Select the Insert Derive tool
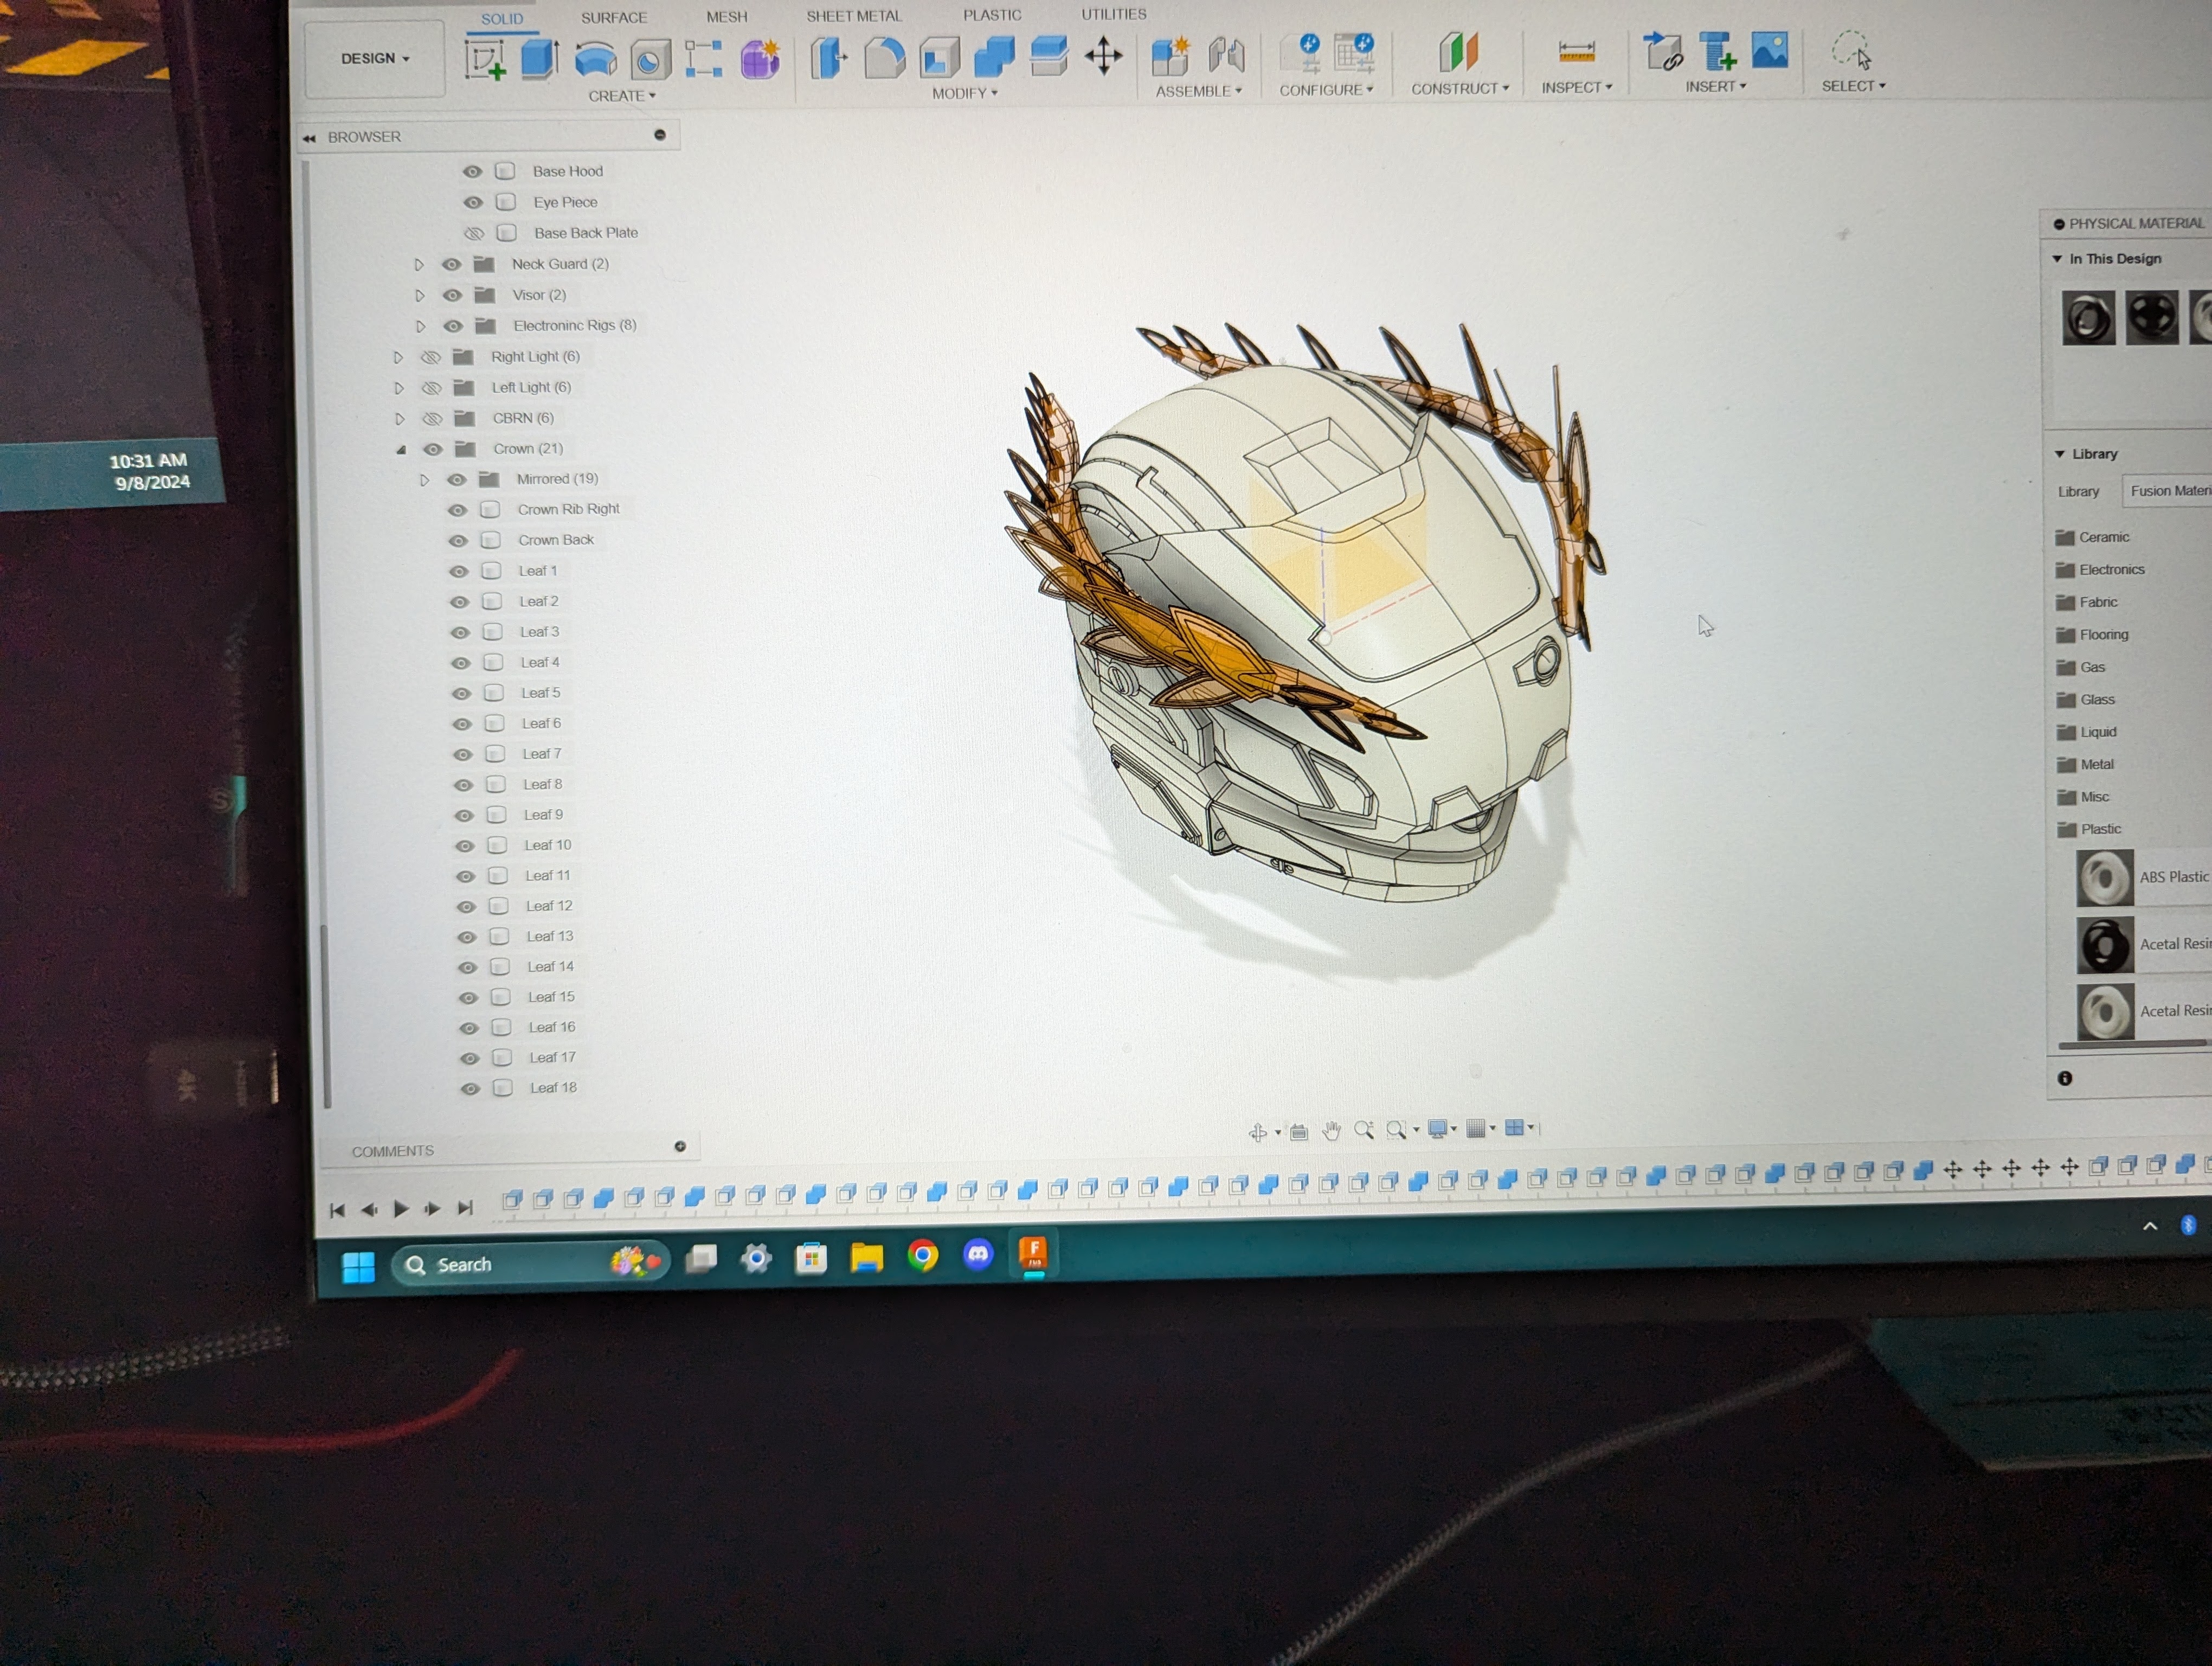Image resolution: width=2212 pixels, height=1666 pixels. [1663, 51]
